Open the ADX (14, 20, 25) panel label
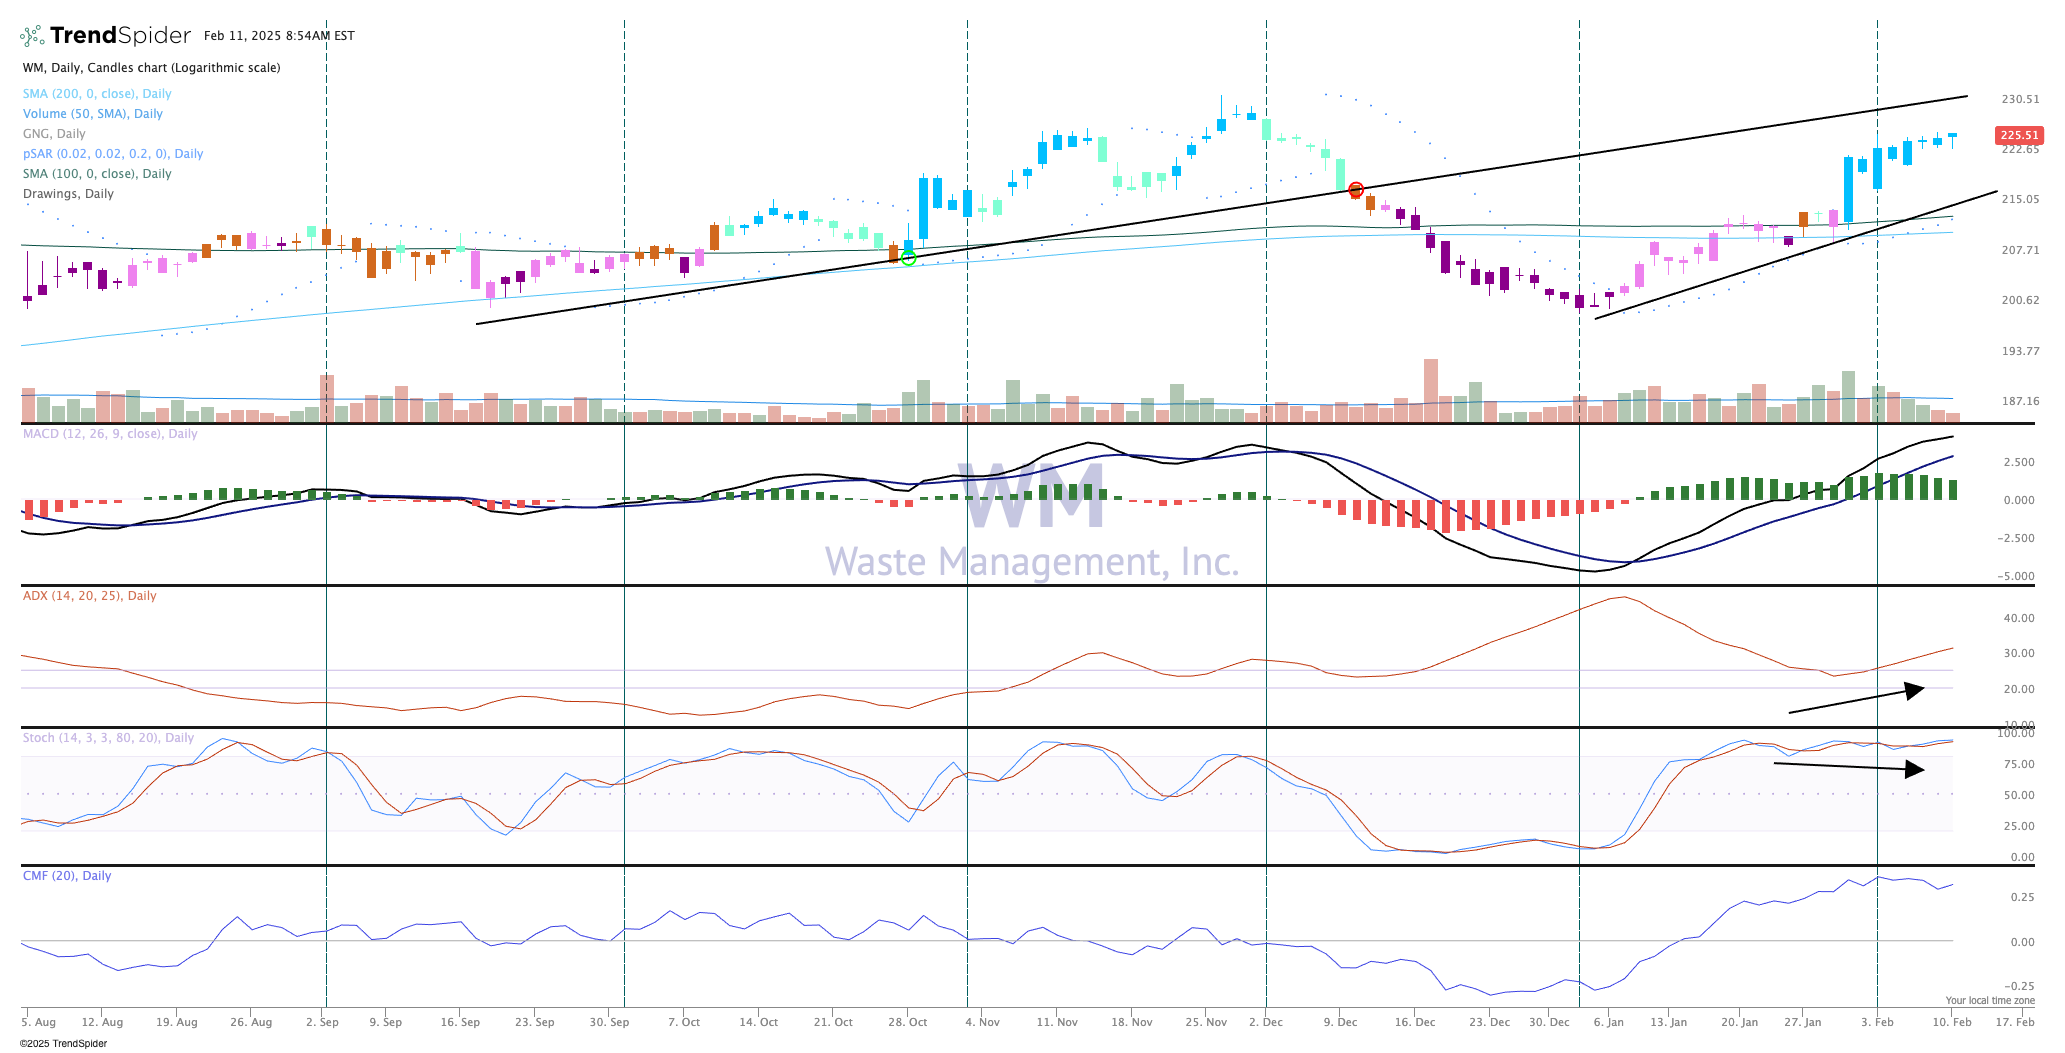The width and height of the screenshot is (2065, 1053). coord(90,596)
